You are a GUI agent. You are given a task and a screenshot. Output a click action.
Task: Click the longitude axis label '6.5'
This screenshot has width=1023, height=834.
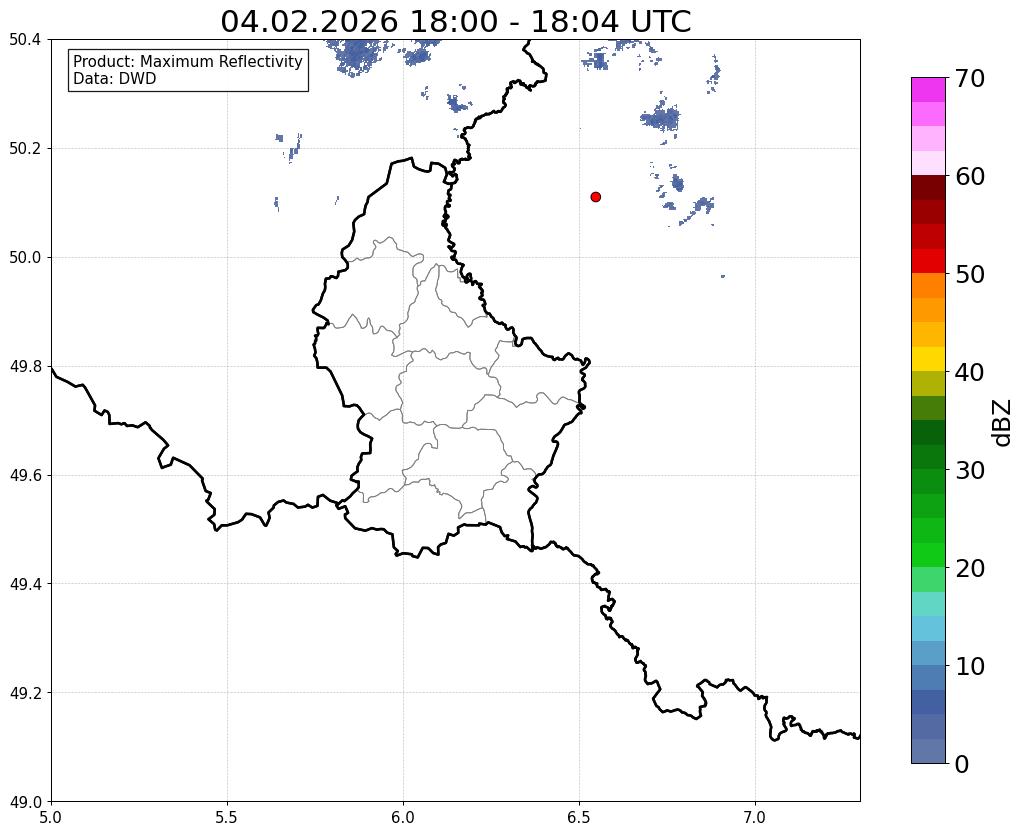(579, 818)
